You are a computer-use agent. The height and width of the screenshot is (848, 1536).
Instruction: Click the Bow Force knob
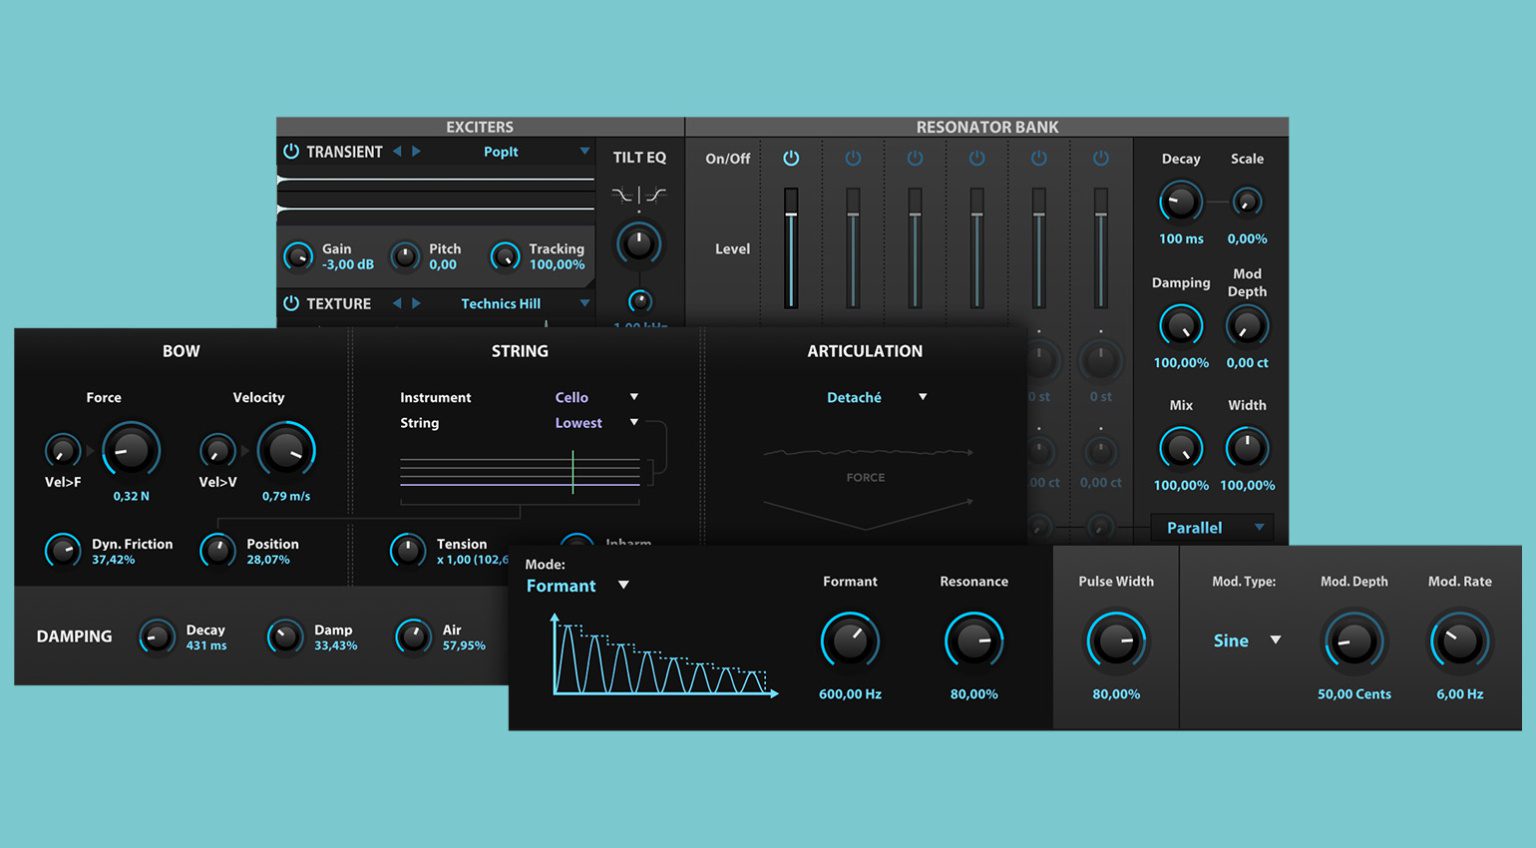(129, 452)
